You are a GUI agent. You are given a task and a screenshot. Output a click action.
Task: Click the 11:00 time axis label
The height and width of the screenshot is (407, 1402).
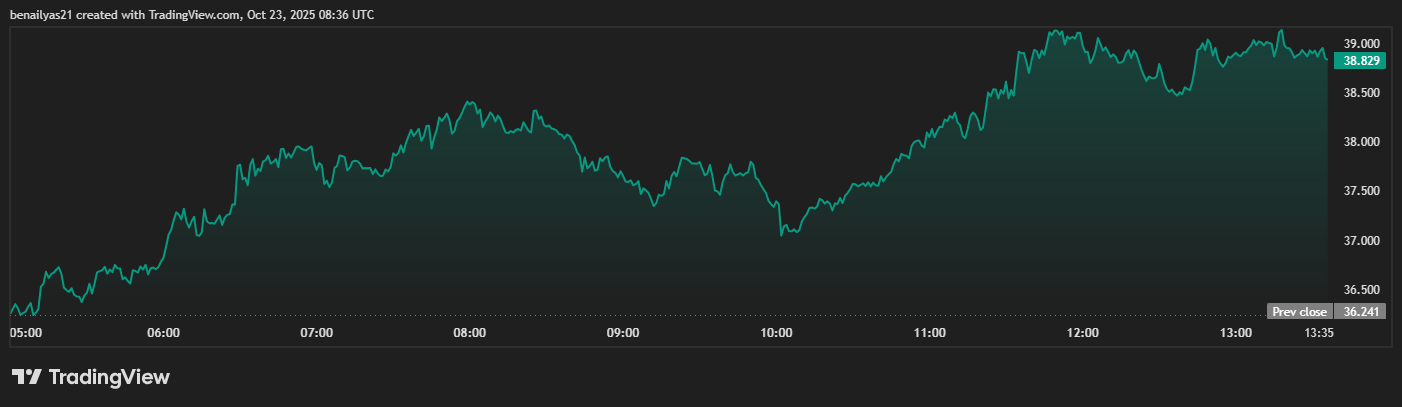pos(930,332)
